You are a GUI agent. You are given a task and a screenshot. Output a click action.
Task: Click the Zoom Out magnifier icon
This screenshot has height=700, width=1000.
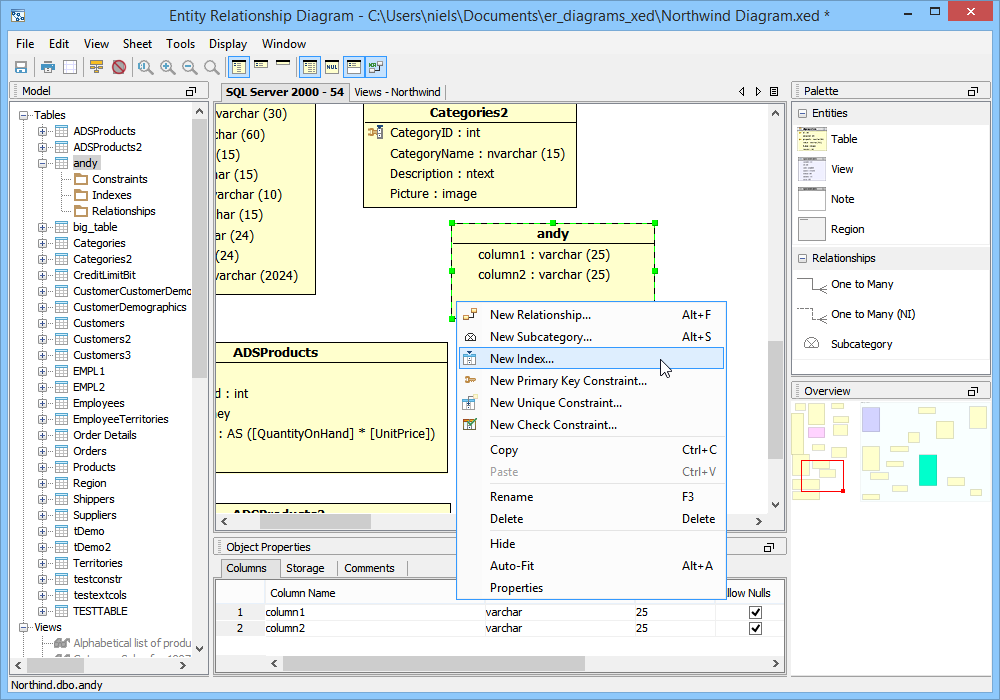(x=189, y=67)
